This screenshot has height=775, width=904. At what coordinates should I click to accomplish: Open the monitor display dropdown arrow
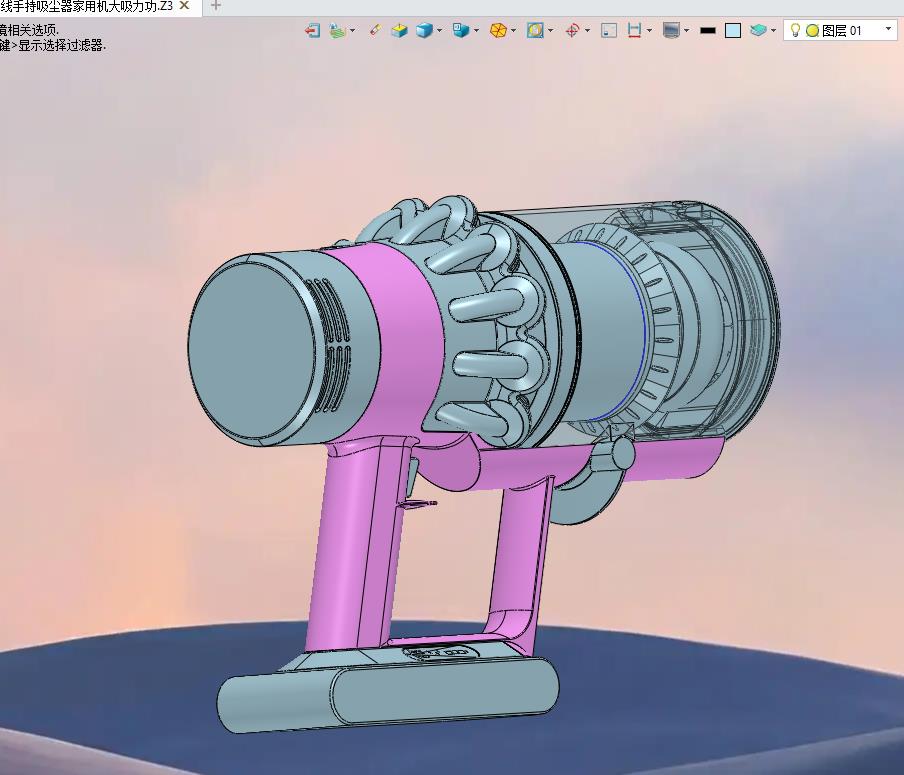pyautogui.click(x=687, y=31)
